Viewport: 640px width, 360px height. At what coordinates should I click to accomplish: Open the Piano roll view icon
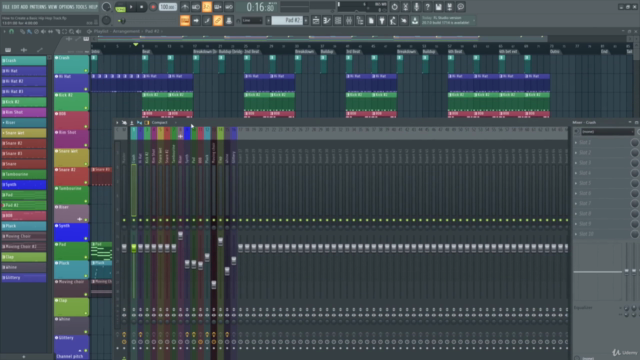[x=327, y=20]
